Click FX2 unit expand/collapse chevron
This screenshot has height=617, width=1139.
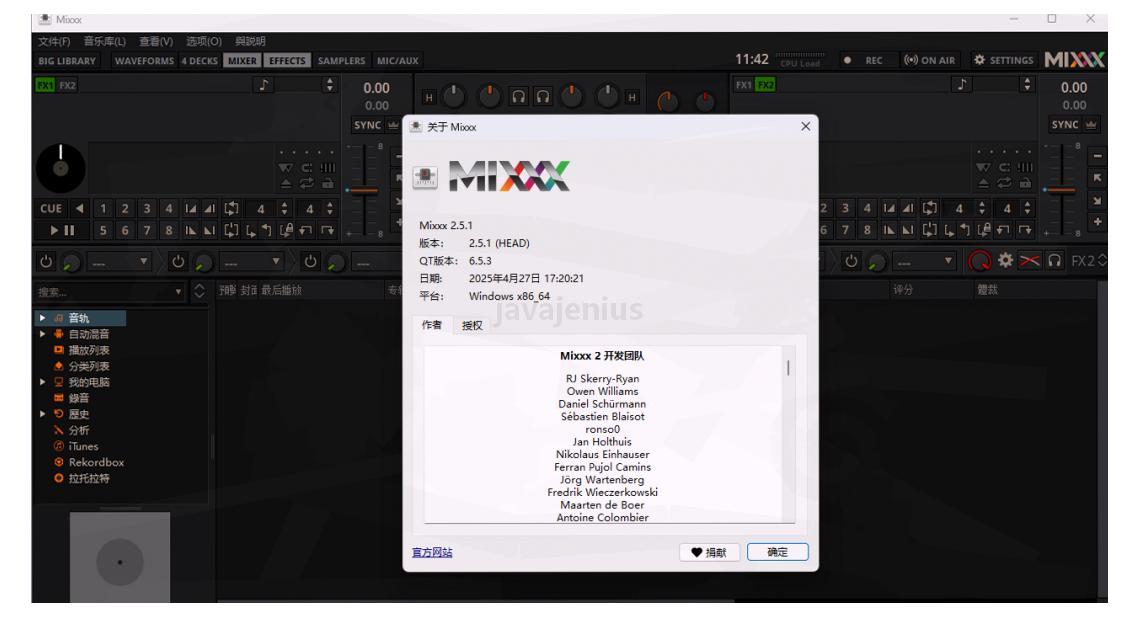1102,260
